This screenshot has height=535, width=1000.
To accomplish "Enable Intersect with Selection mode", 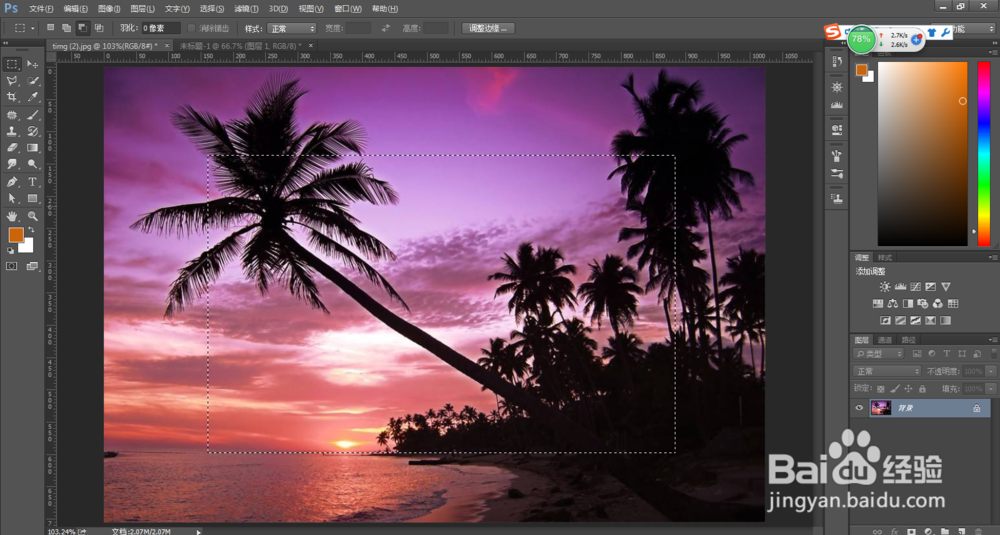I will point(99,28).
